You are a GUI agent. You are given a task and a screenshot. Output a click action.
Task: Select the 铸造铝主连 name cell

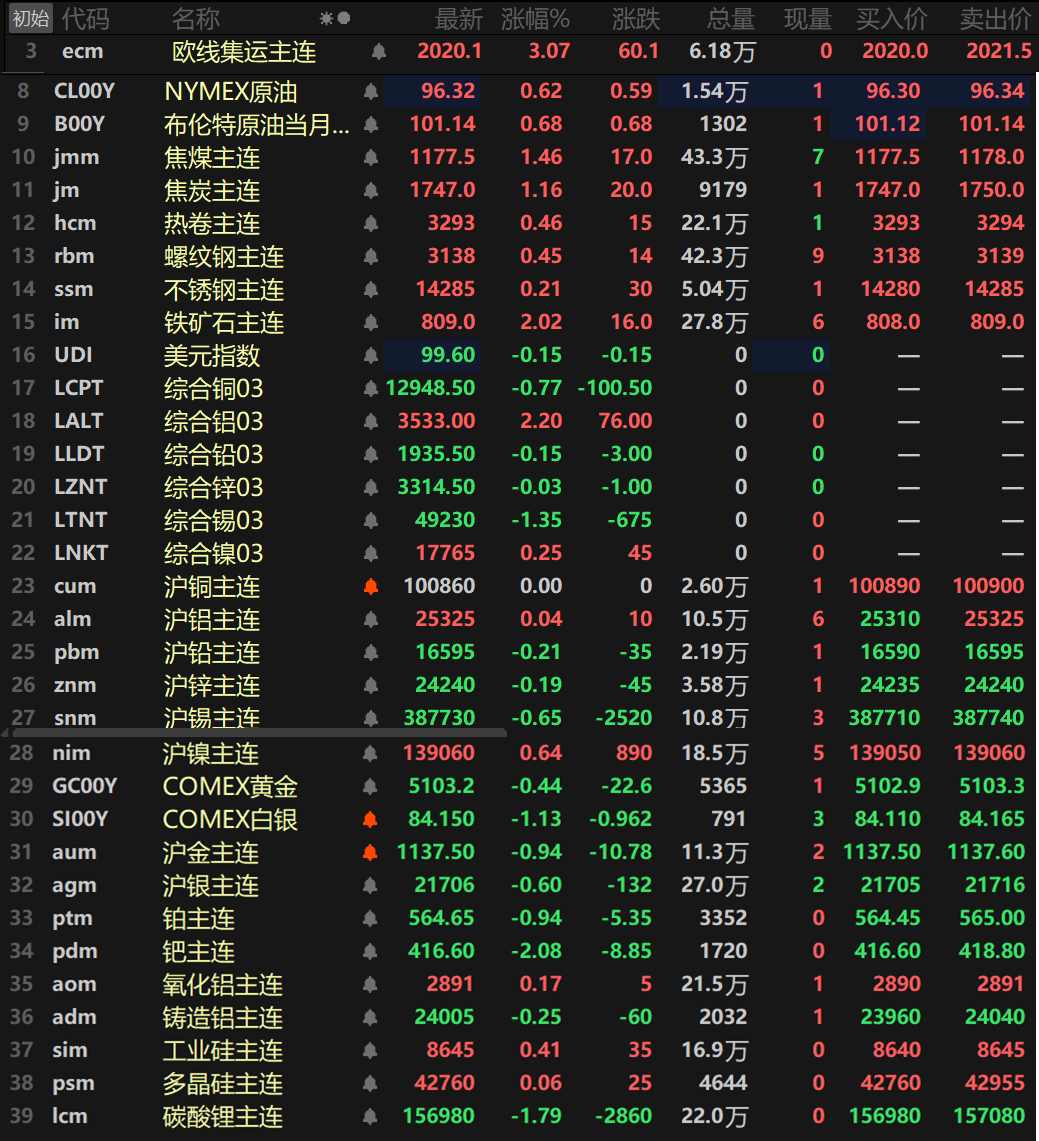coord(223,1017)
